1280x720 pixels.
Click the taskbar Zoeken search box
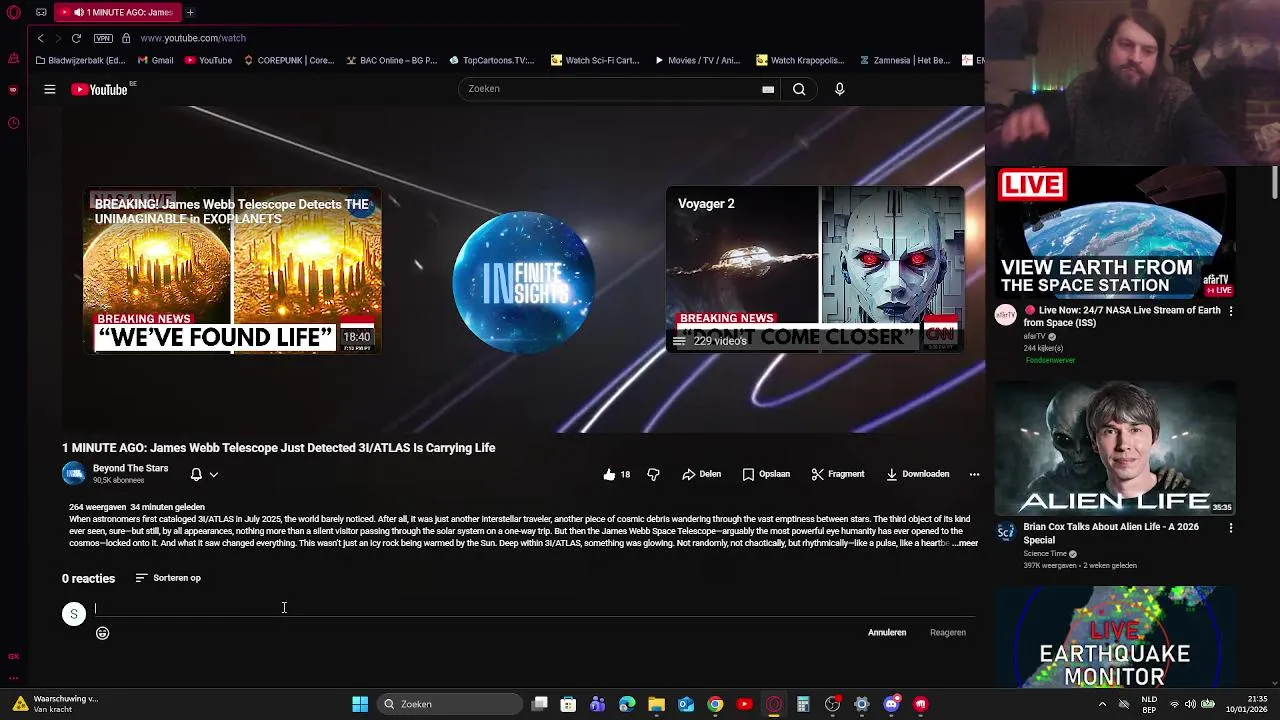tap(449, 704)
